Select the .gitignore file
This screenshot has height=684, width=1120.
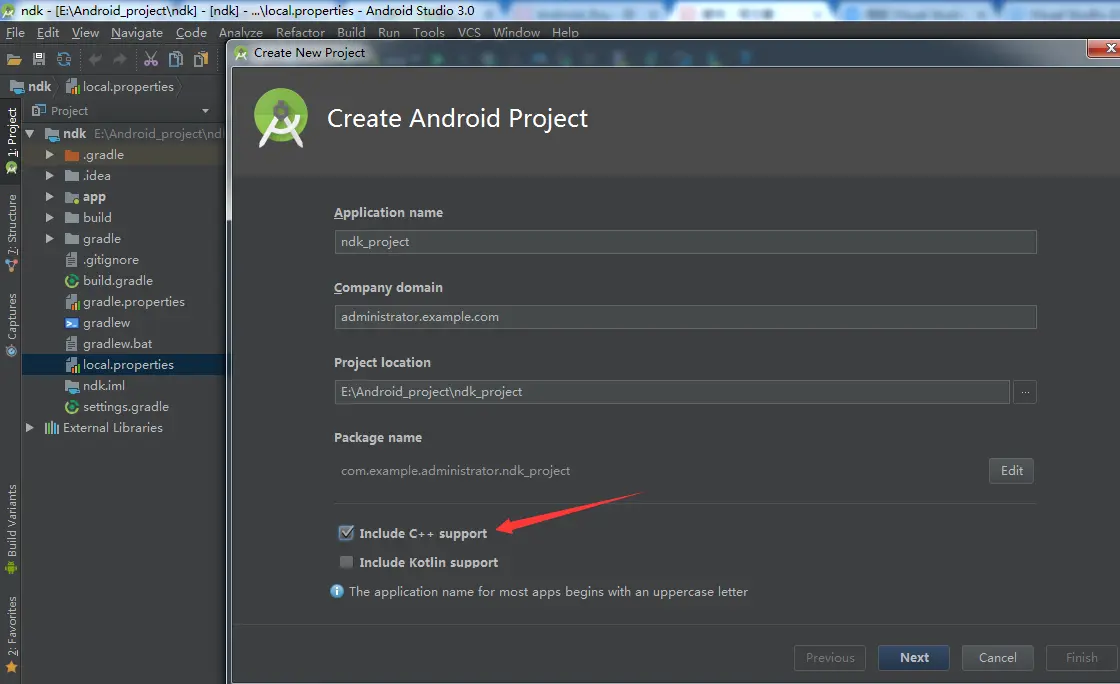coord(101,260)
